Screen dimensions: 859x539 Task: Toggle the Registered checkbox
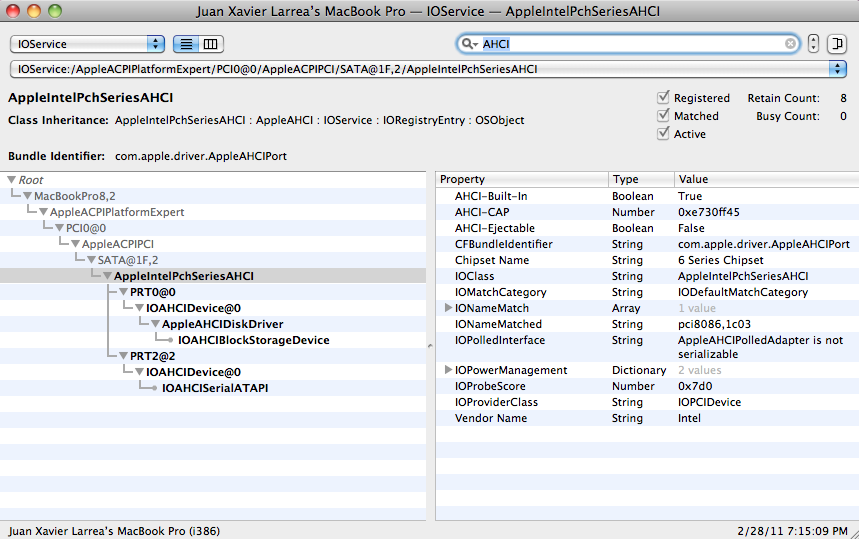click(x=663, y=98)
